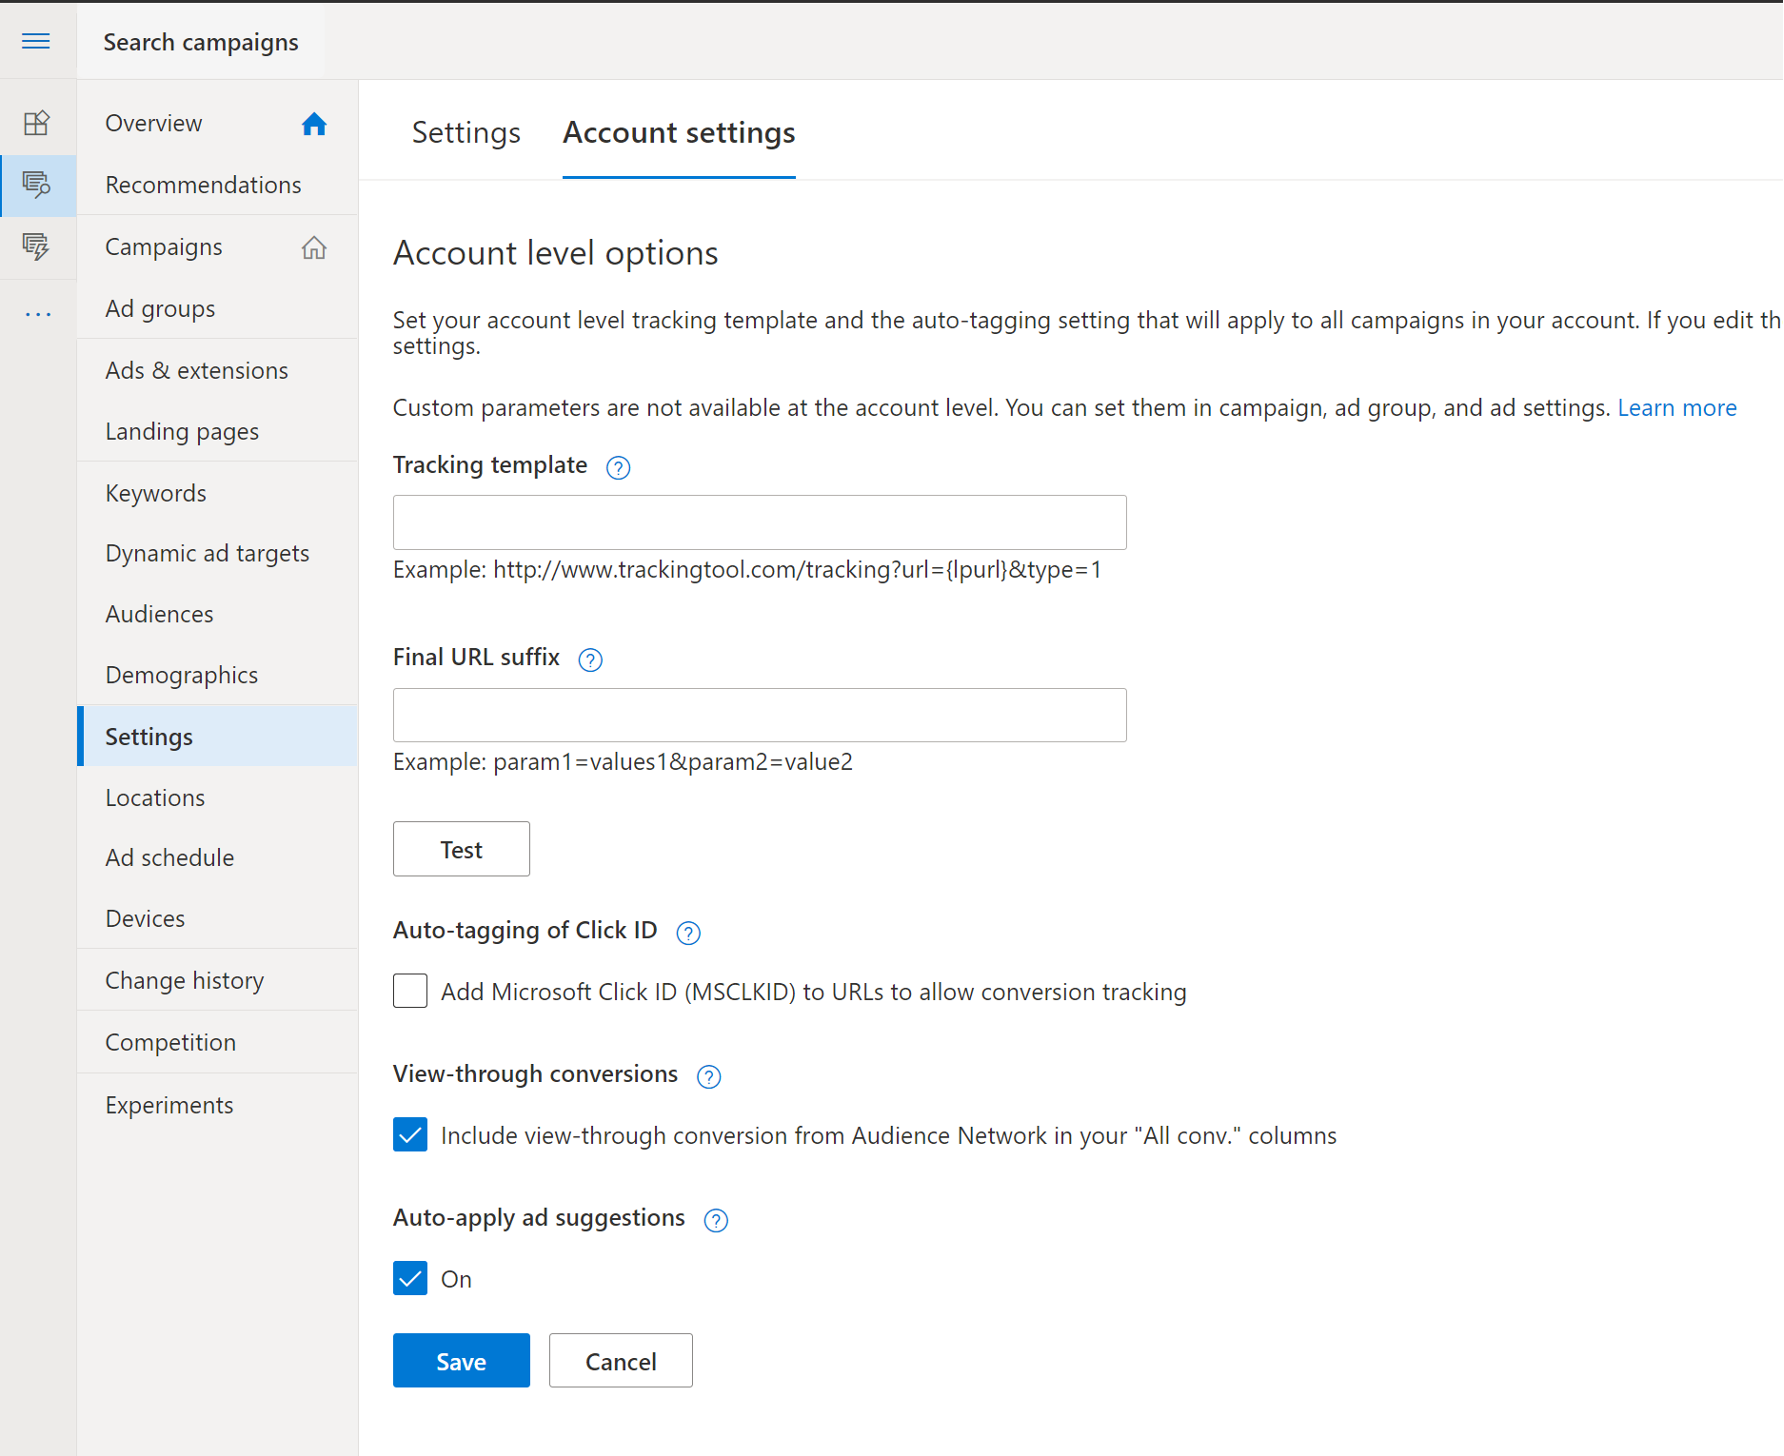This screenshot has height=1456, width=1784.
Task: Uncheck the view-through conversion inclusion checkbox
Action: 410,1135
